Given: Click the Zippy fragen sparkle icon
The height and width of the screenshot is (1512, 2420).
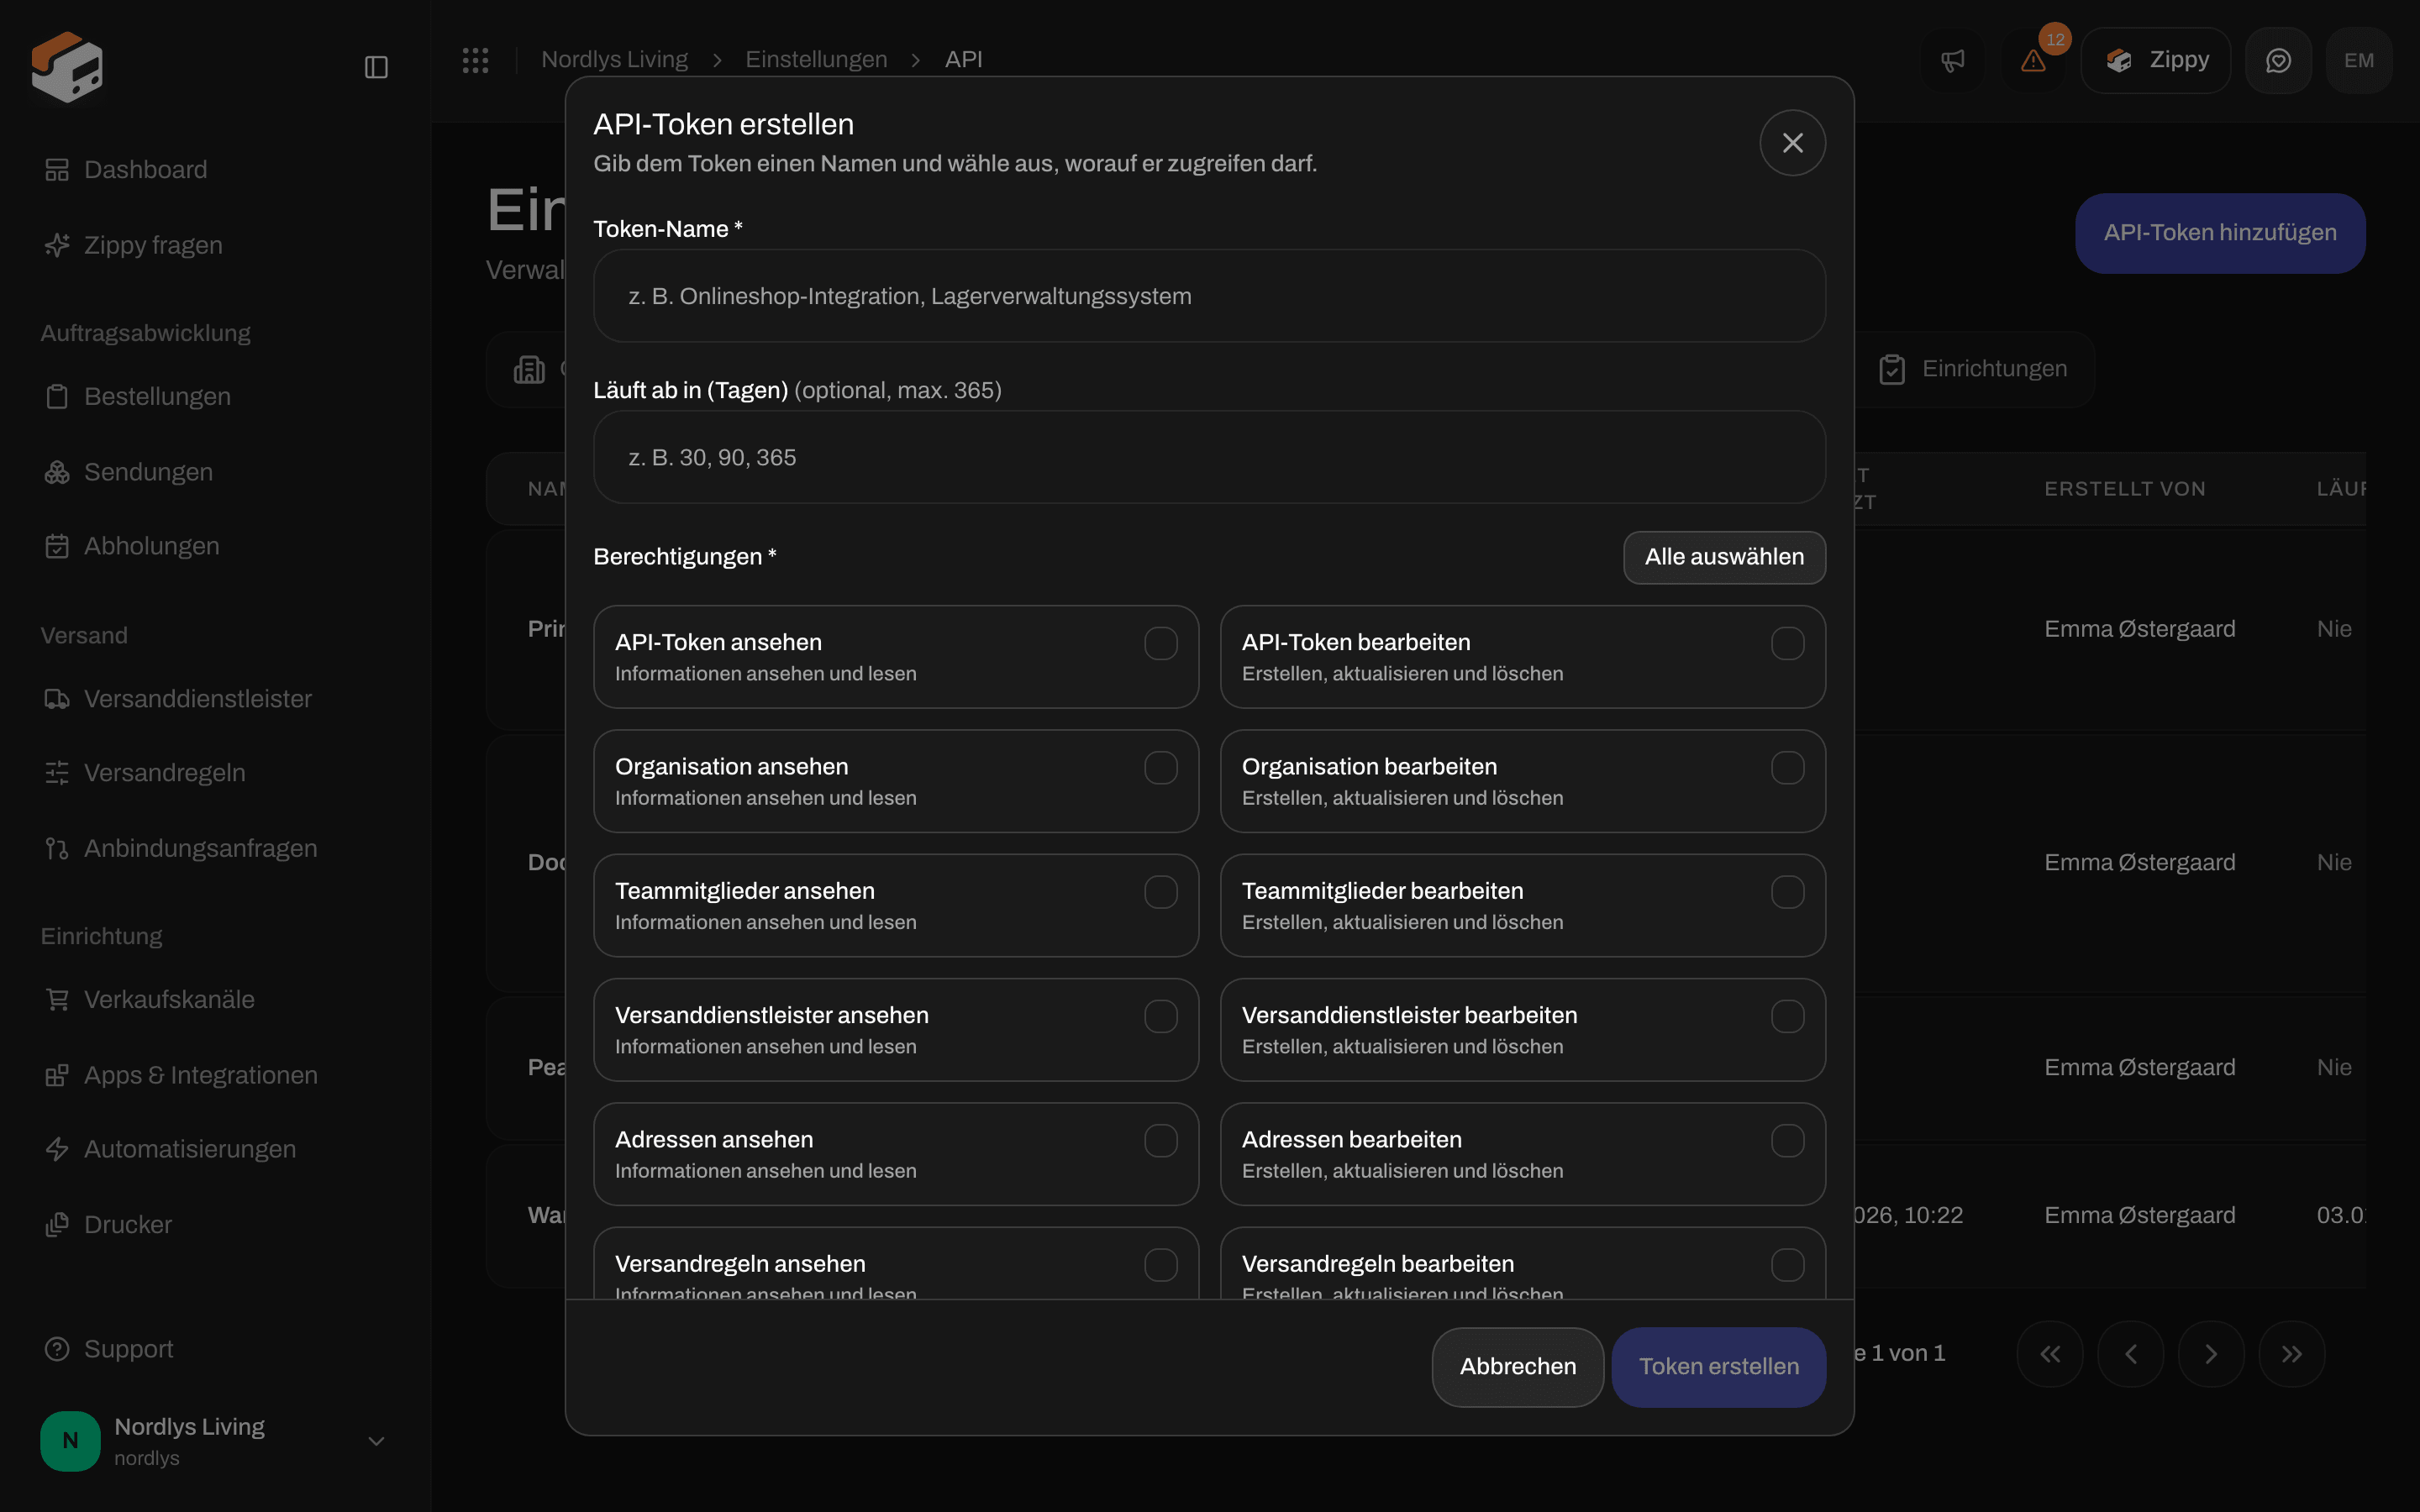Looking at the screenshot, I should coord(57,245).
